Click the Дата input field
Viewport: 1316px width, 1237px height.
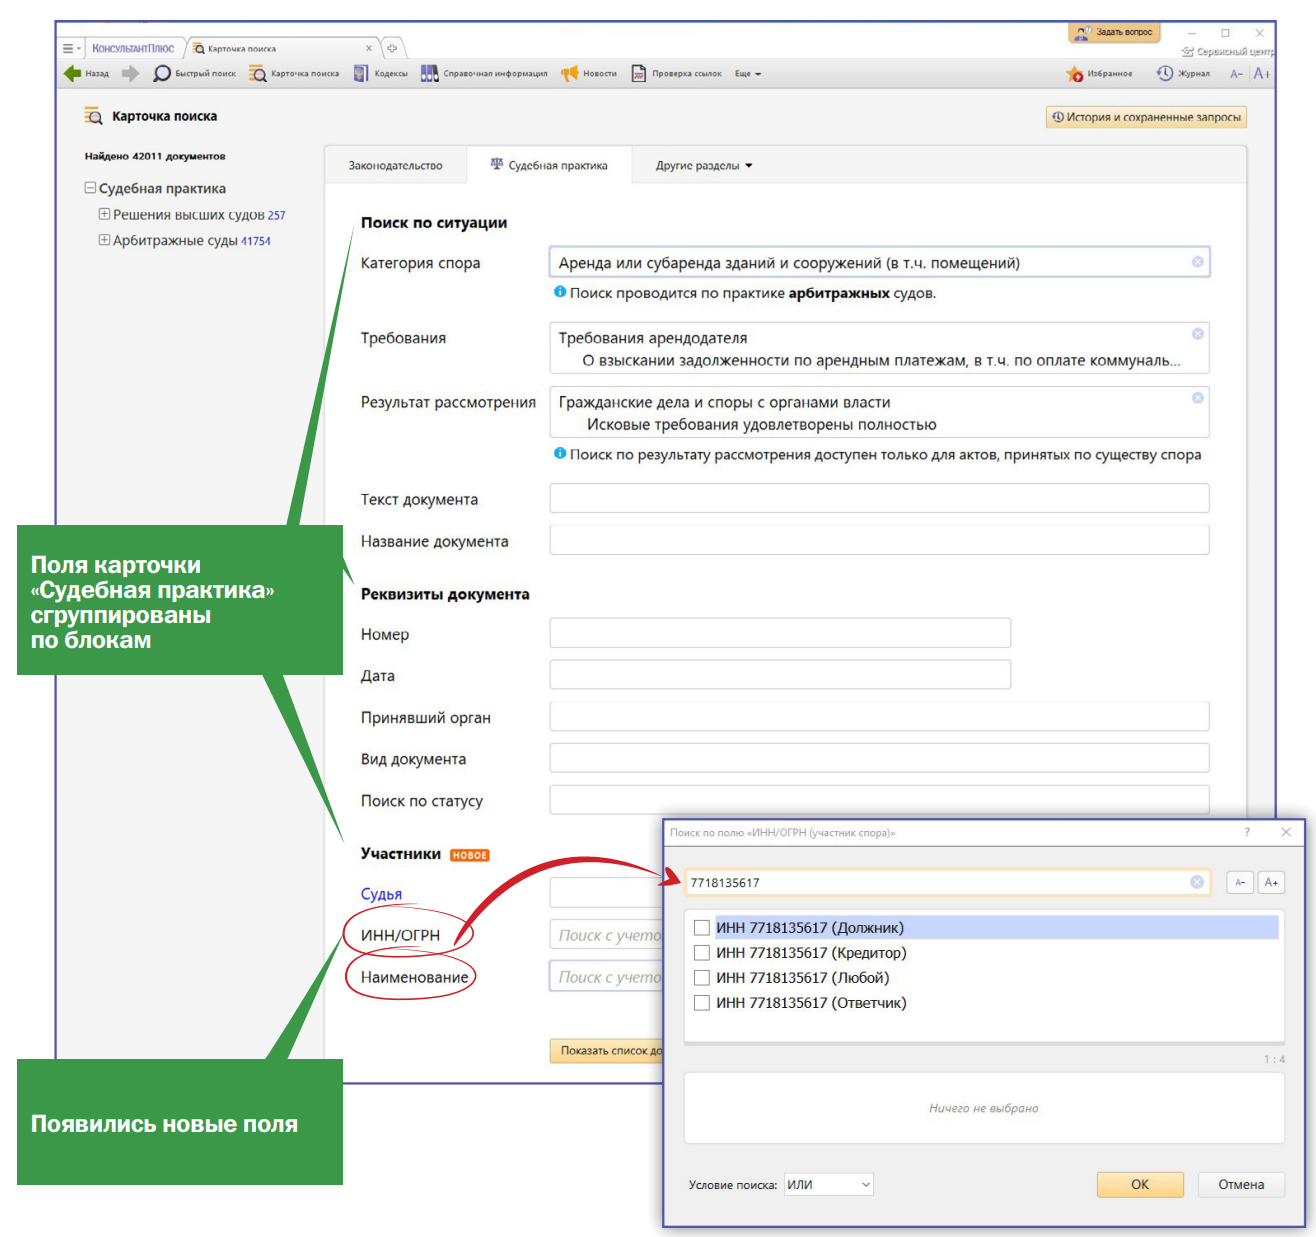click(x=780, y=675)
